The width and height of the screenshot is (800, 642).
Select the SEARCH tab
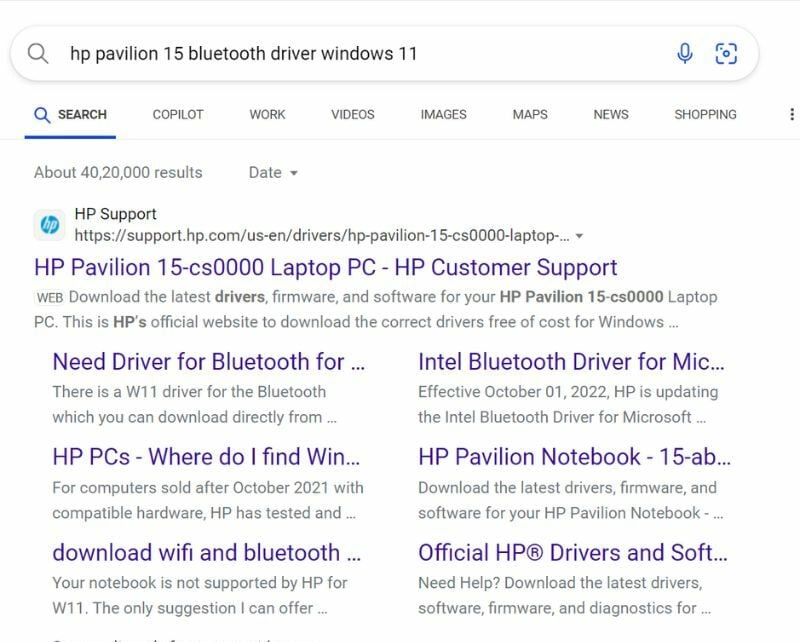[x=70, y=114]
